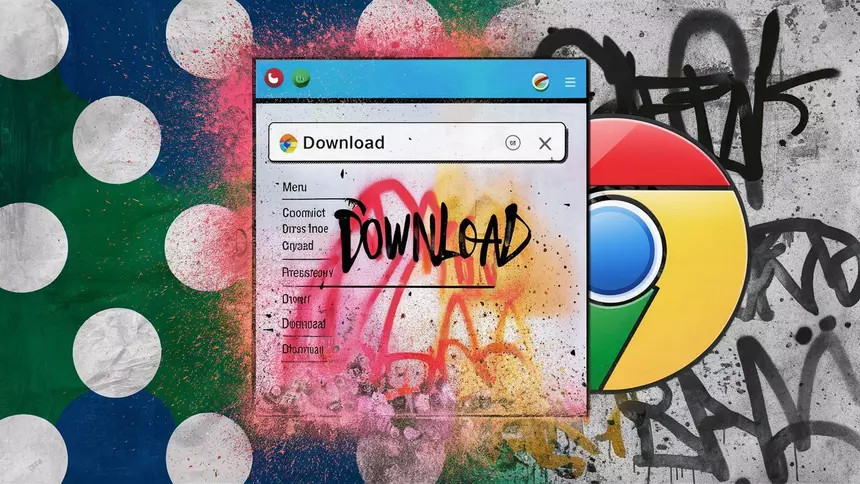Click the "Dlonuall" link in the list
This screenshot has width=860, height=484.
303,349
